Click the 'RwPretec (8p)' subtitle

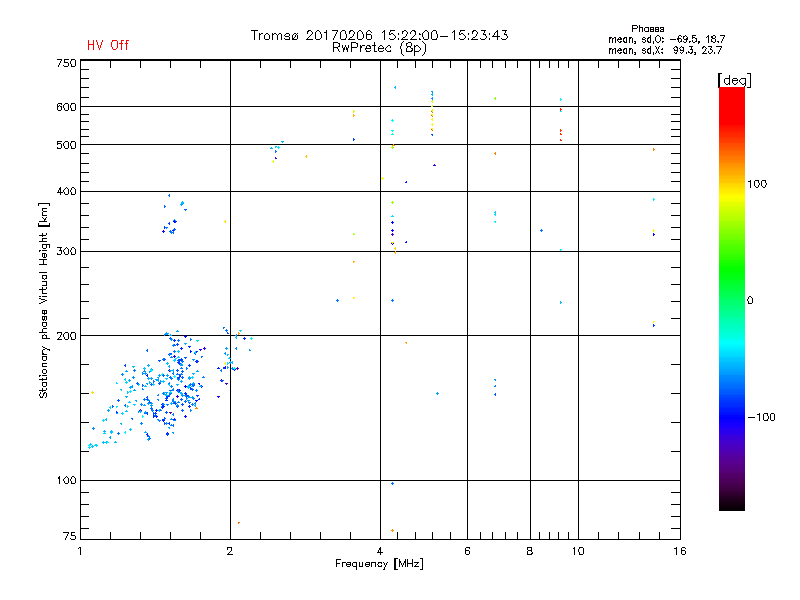pos(379,48)
